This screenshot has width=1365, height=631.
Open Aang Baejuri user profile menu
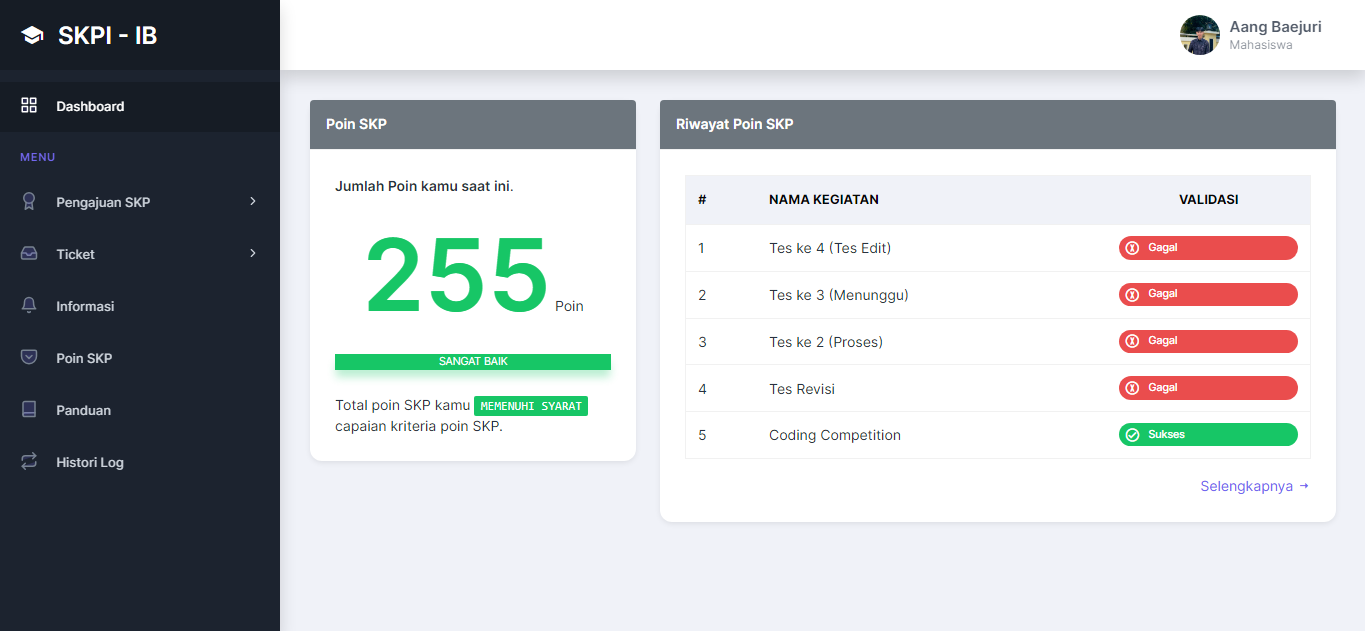pos(1274,35)
